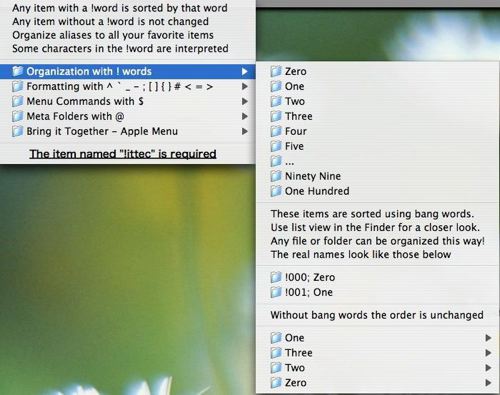Select the Three folder in the sorted list

378,116
